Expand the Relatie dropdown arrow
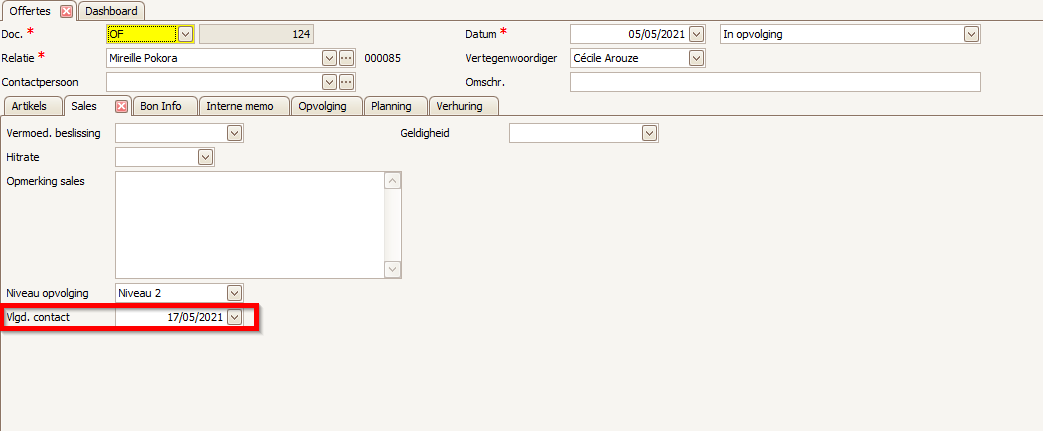Screen dimensions: 1043x431 click(329, 58)
